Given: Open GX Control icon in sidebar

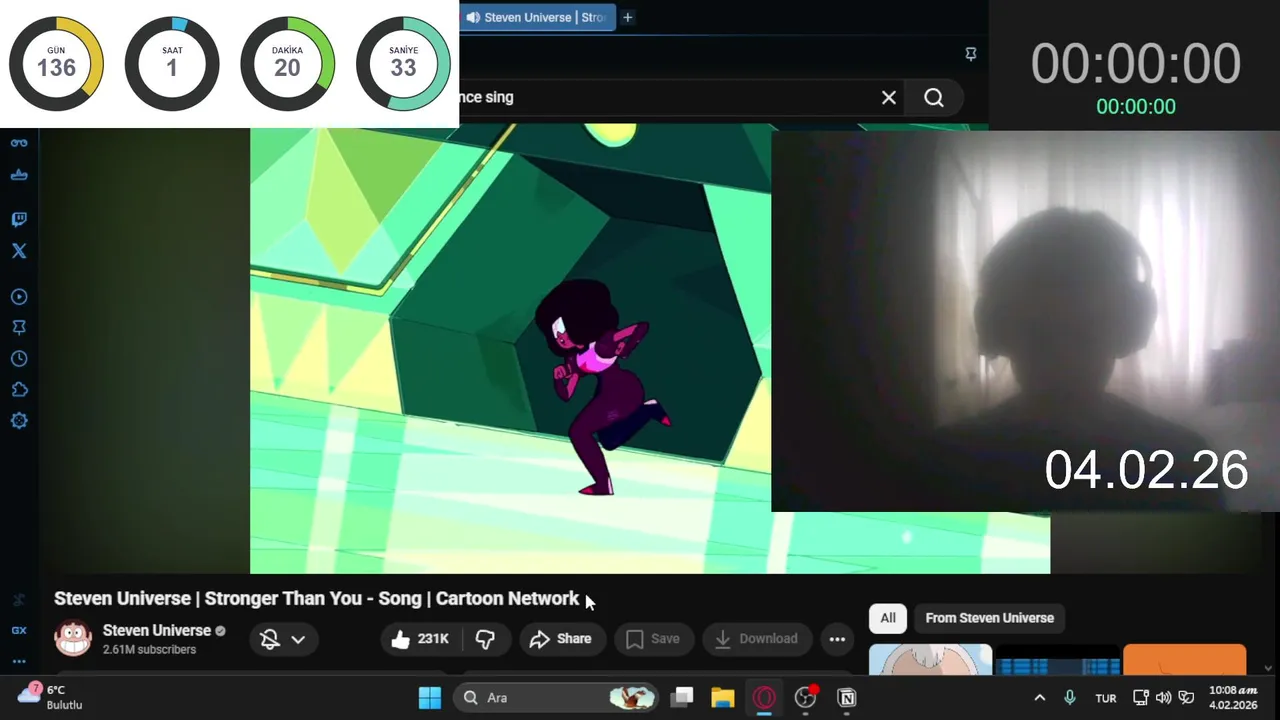Looking at the screenshot, I should (19, 143).
